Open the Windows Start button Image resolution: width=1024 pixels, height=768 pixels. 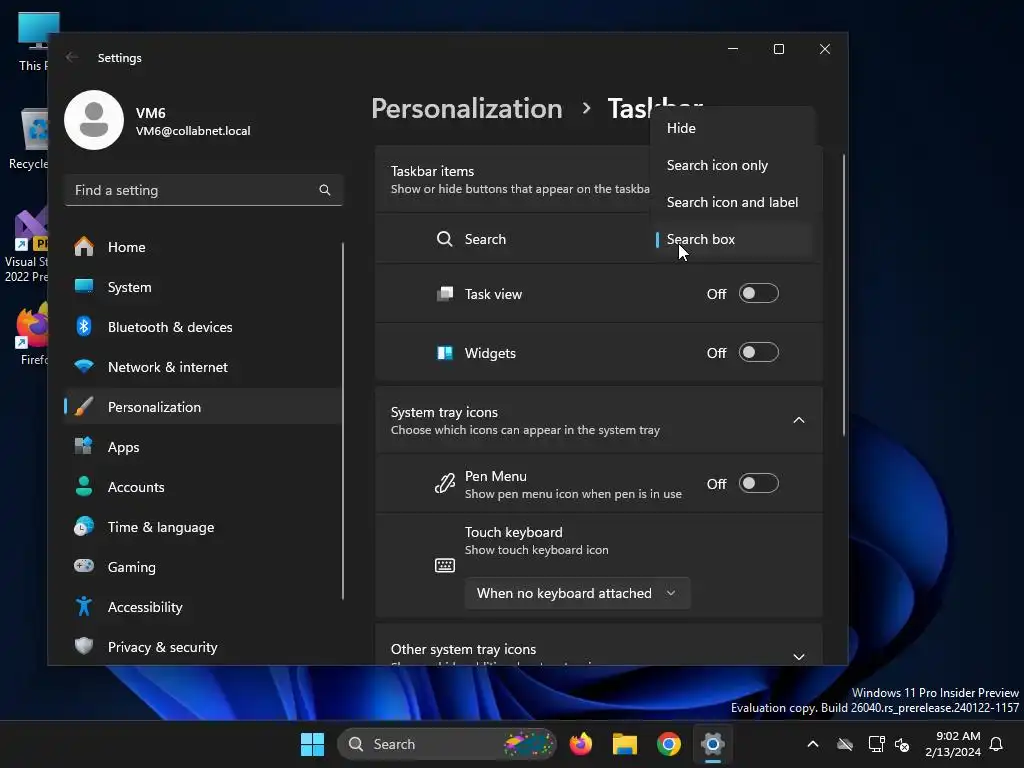pyautogui.click(x=312, y=744)
